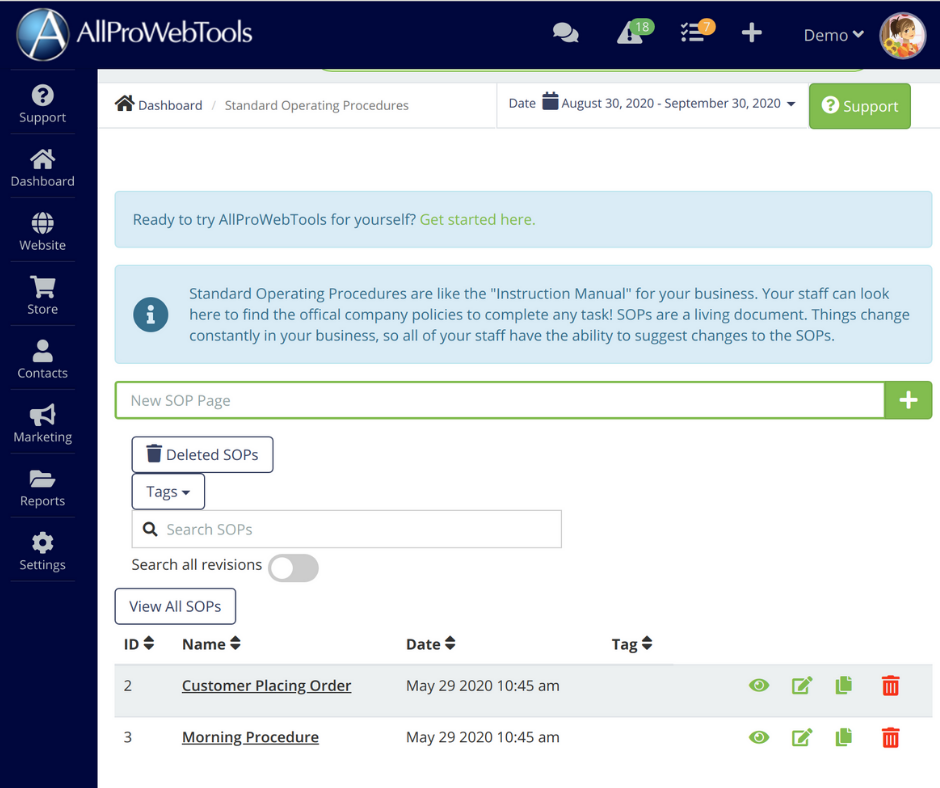The image size is (940, 788).
Task: Open the Deleted SOPs button
Action: pyautogui.click(x=203, y=455)
